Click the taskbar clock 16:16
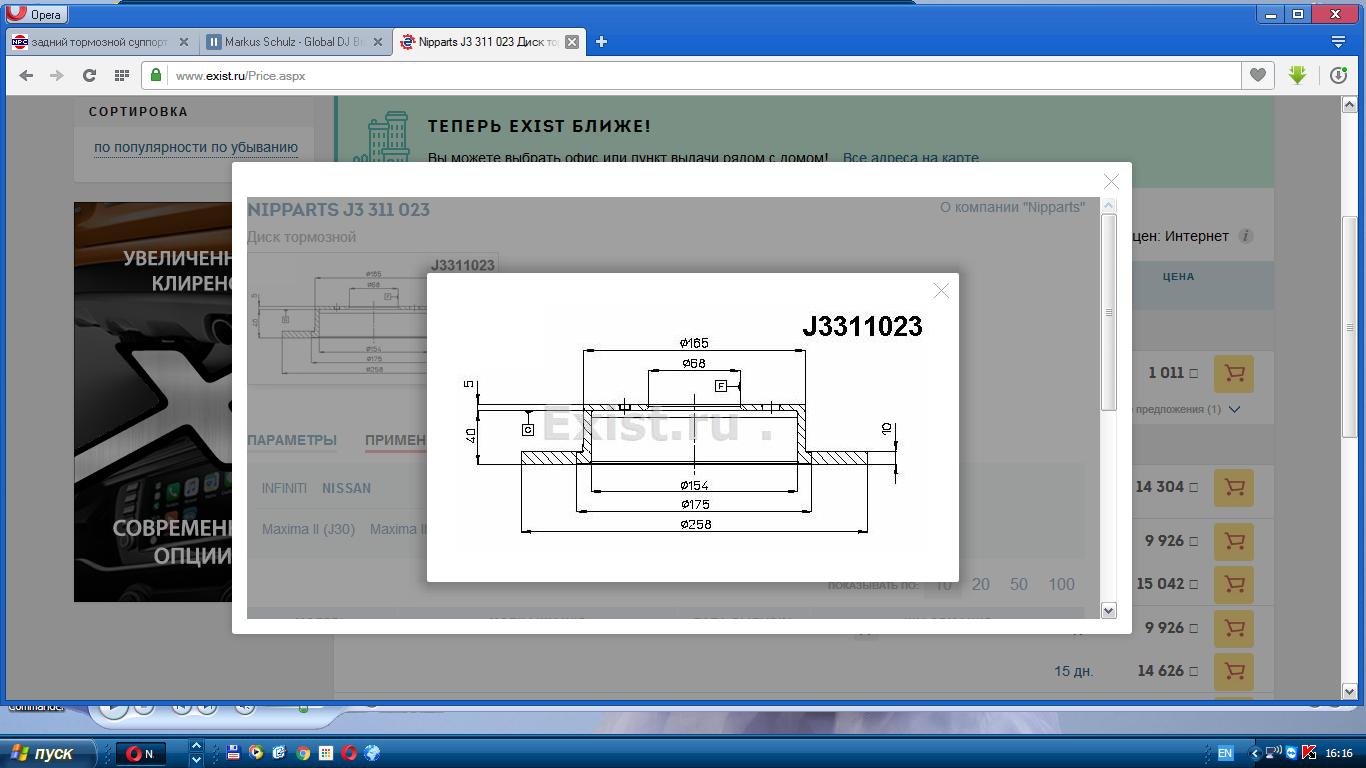This screenshot has width=1366, height=768. 1339,753
